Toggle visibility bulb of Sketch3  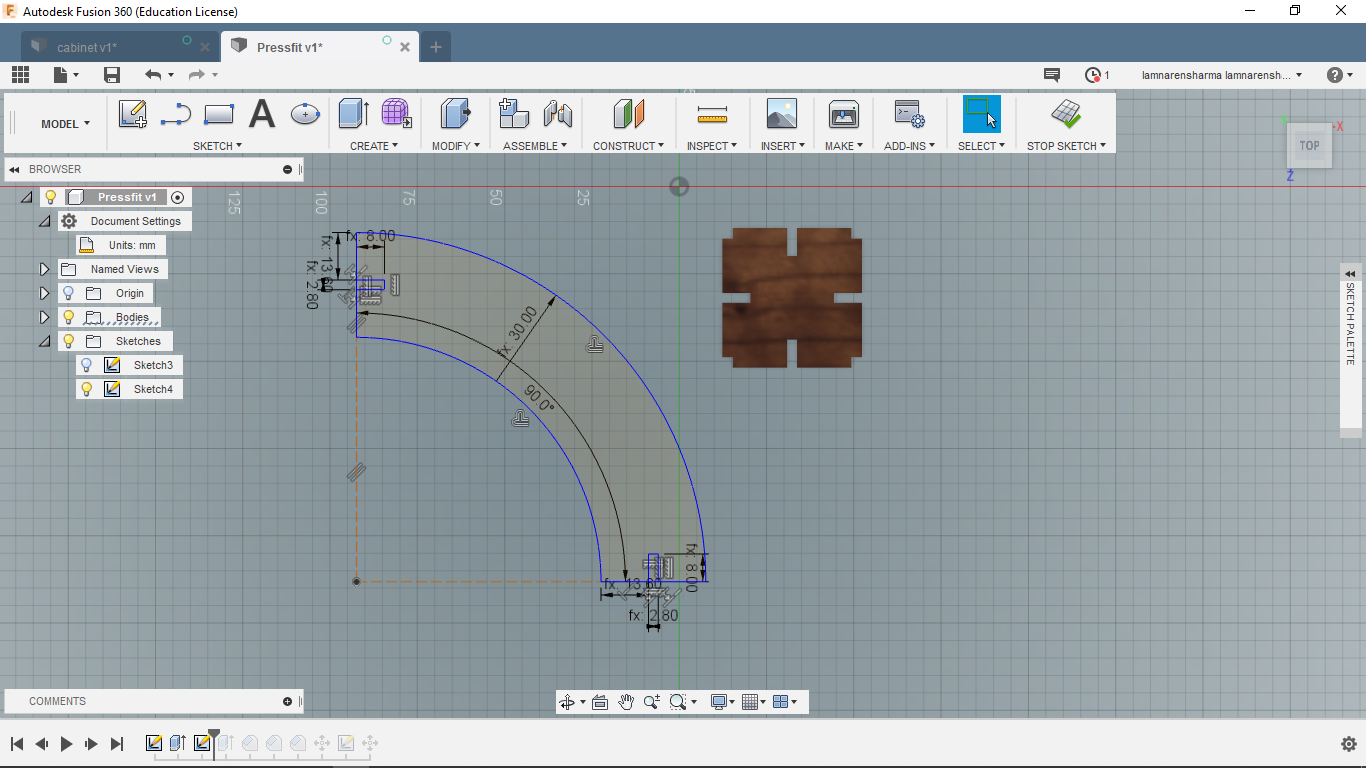[87, 365]
